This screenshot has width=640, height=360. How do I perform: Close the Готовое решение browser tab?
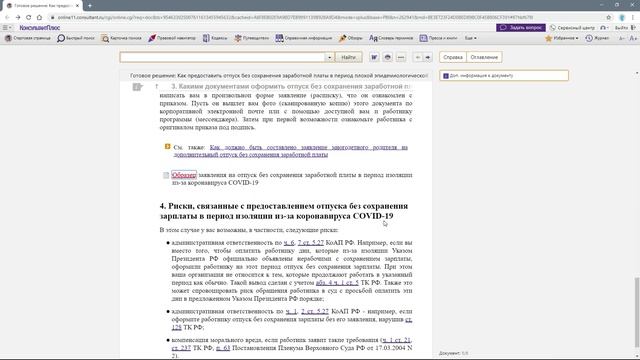coord(77,5)
